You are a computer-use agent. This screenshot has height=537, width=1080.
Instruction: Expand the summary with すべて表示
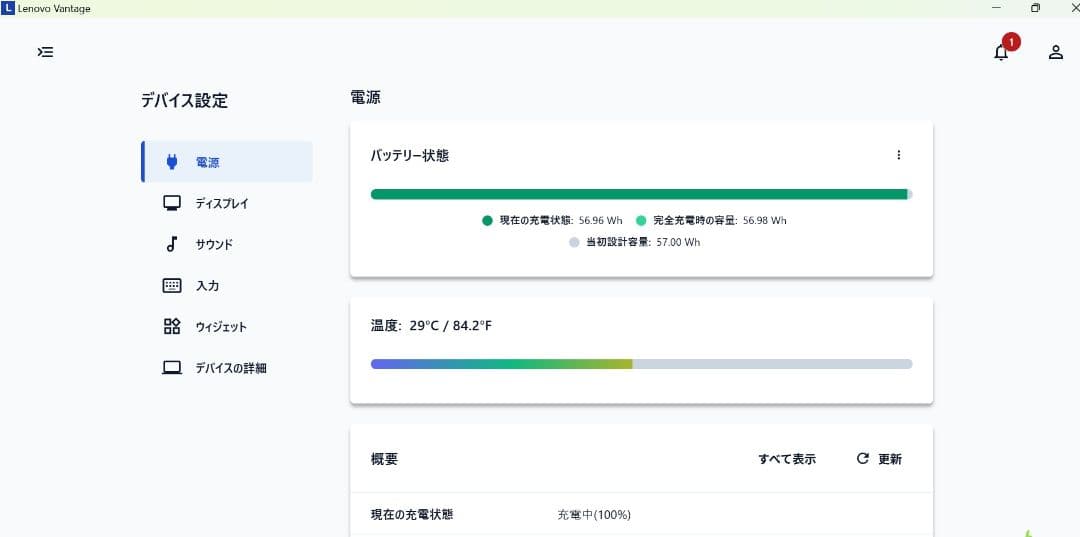(786, 459)
